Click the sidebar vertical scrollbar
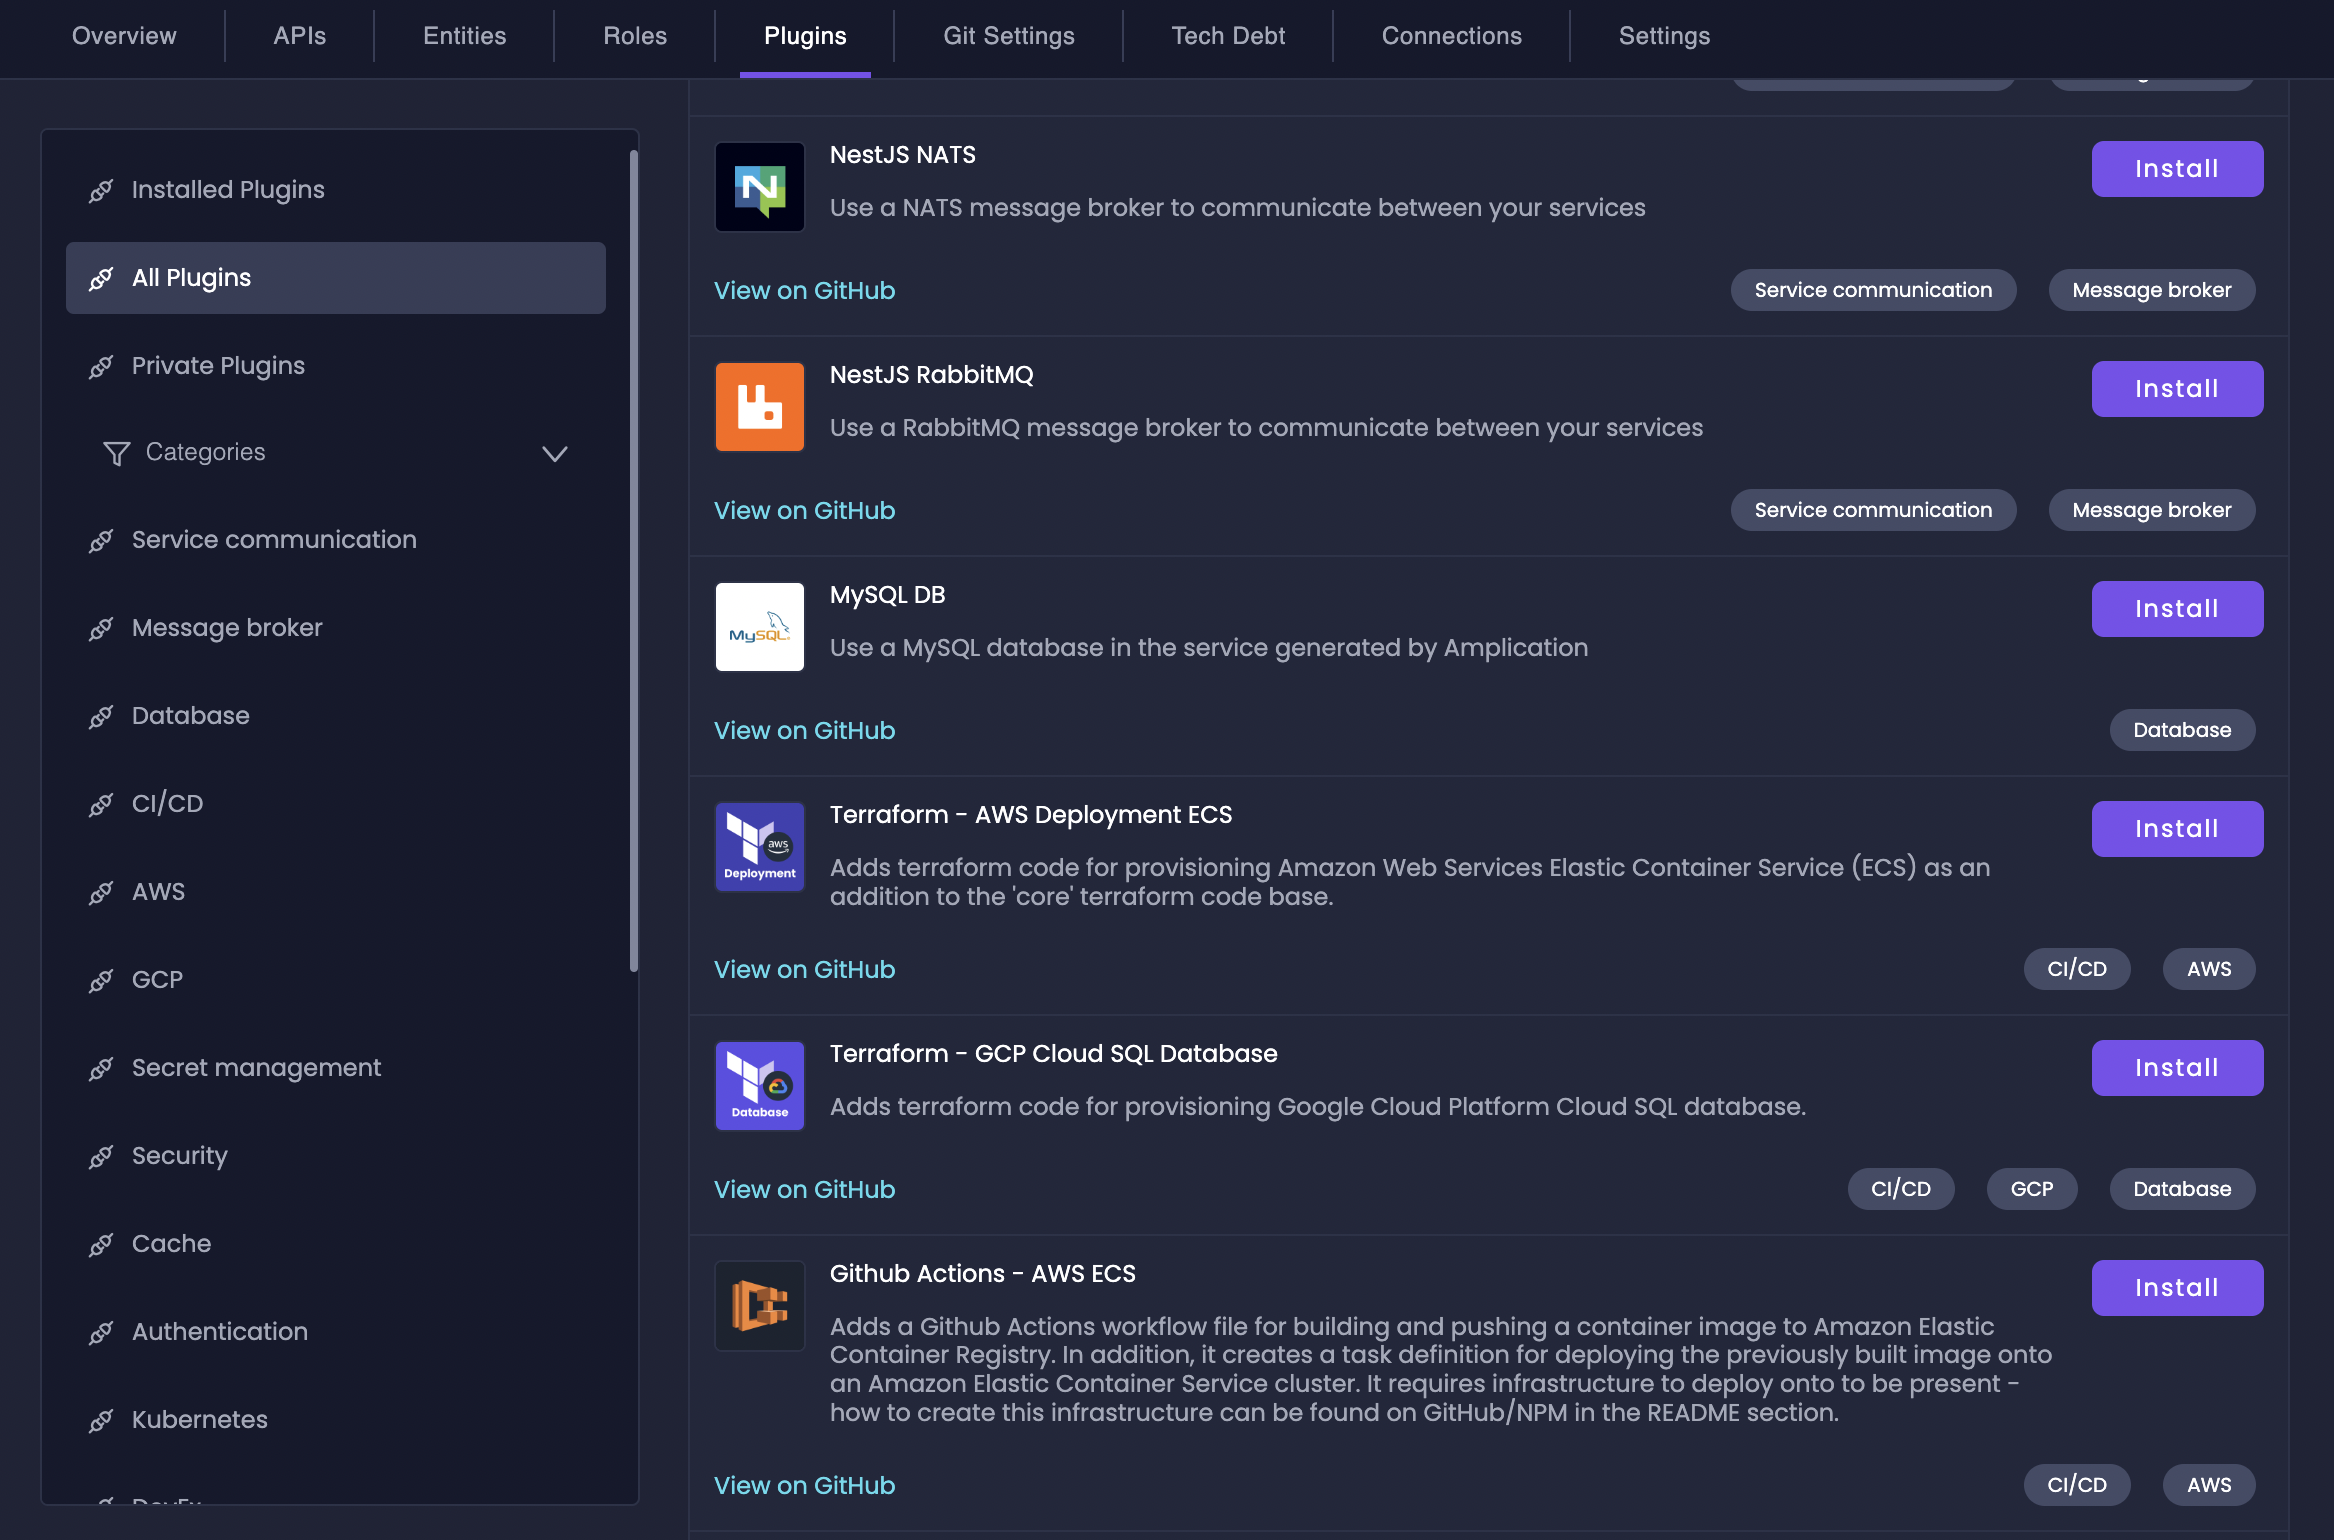The height and width of the screenshot is (1540, 2334). pyautogui.click(x=633, y=560)
